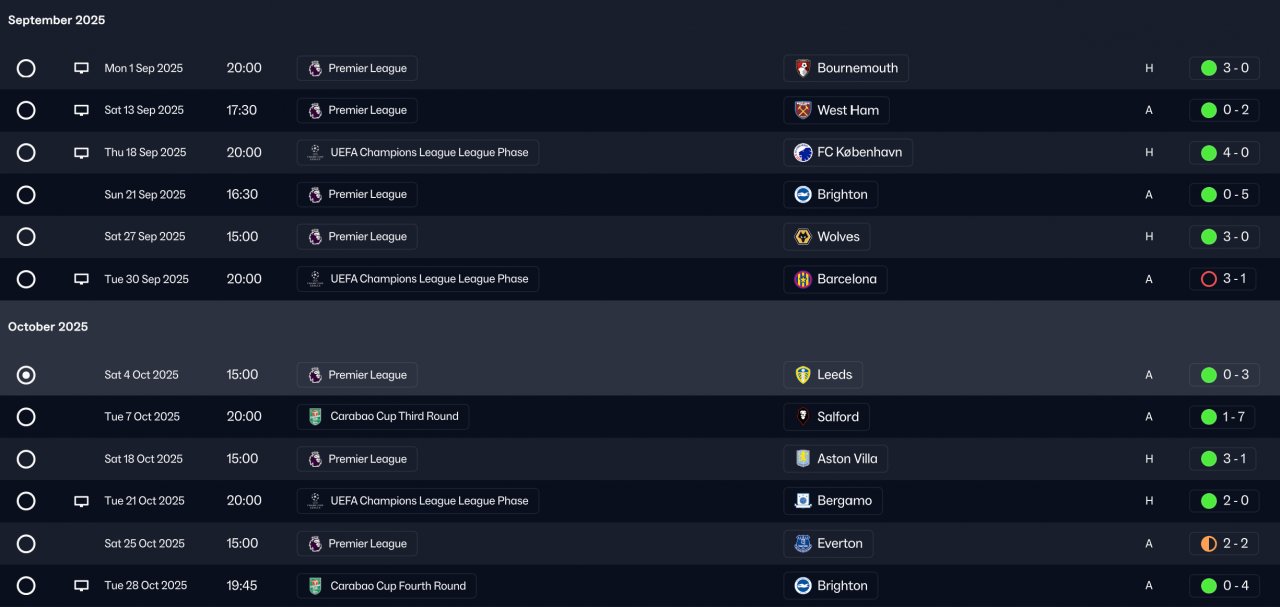Select the radio button for Sat 13 Sep fixture
This screenshot has height=607, width=1280.
tap(26, 110)
